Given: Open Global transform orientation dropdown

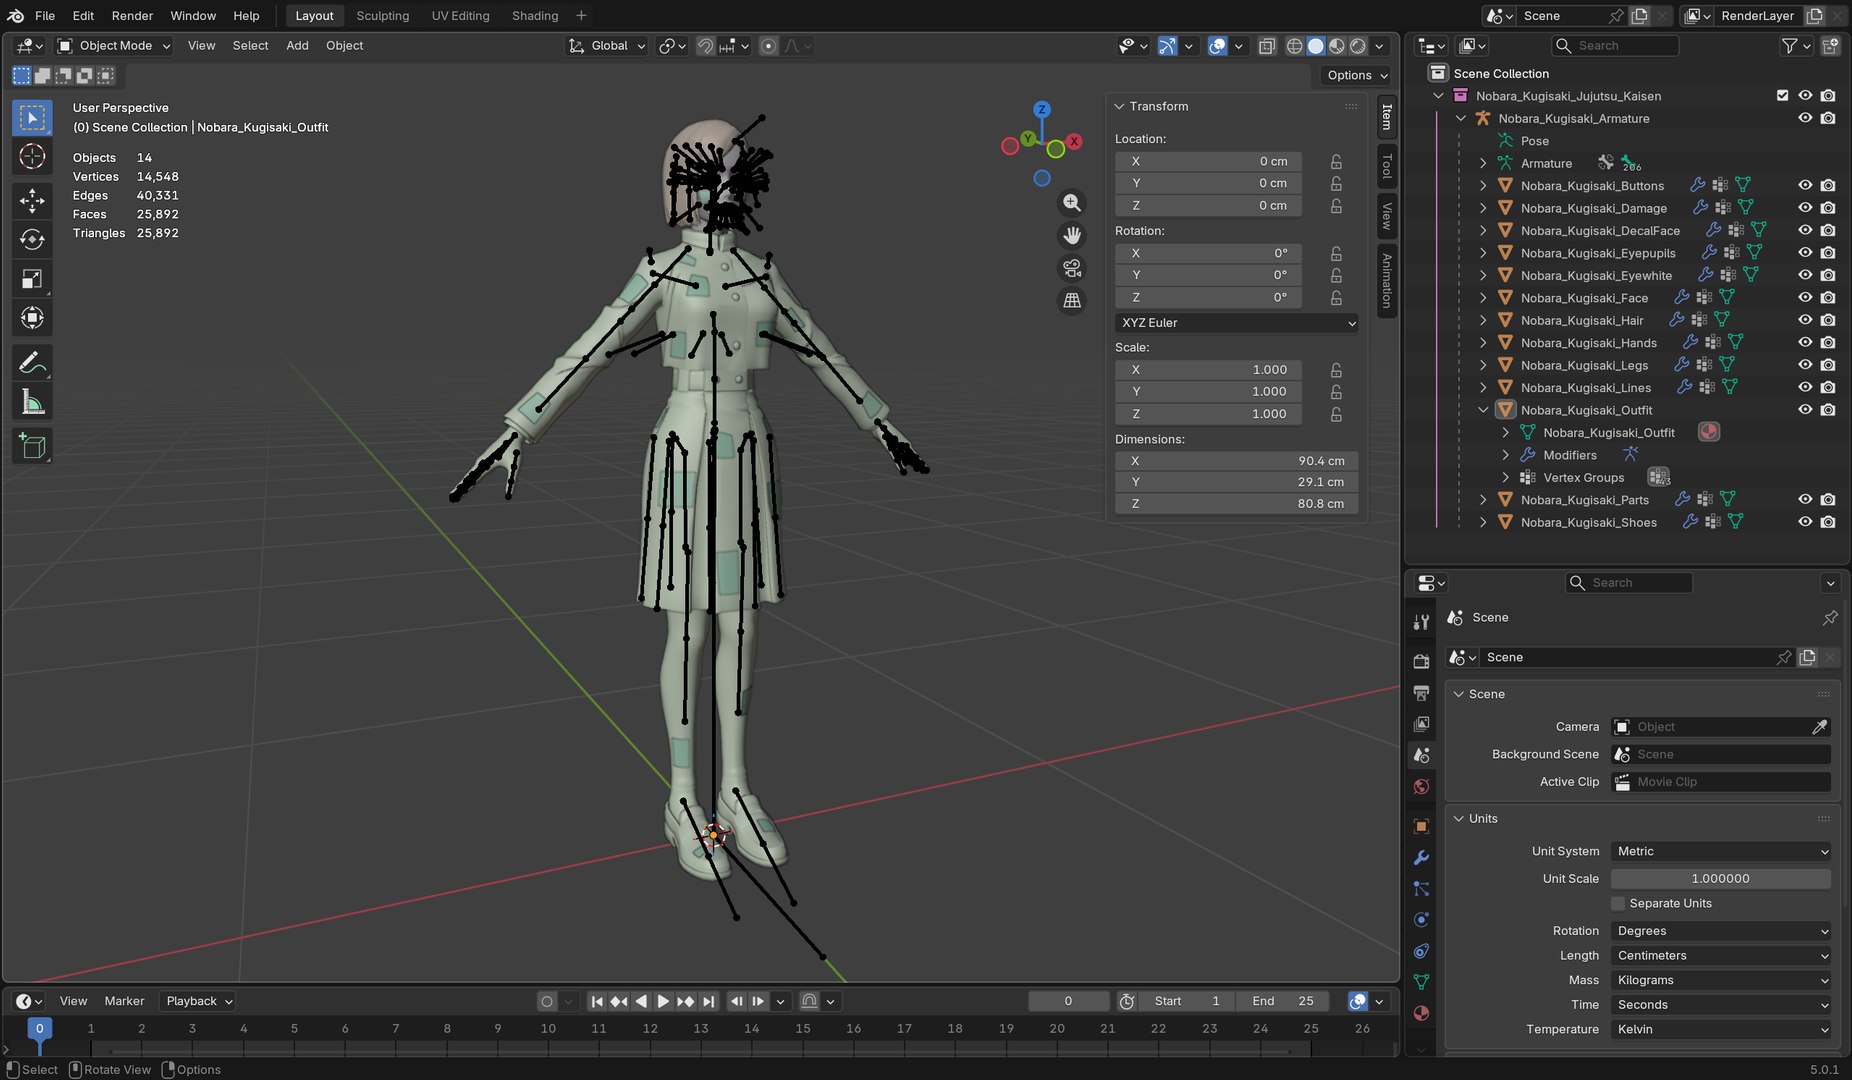Looking at the screenshot, I should click(x=607, y=46).
